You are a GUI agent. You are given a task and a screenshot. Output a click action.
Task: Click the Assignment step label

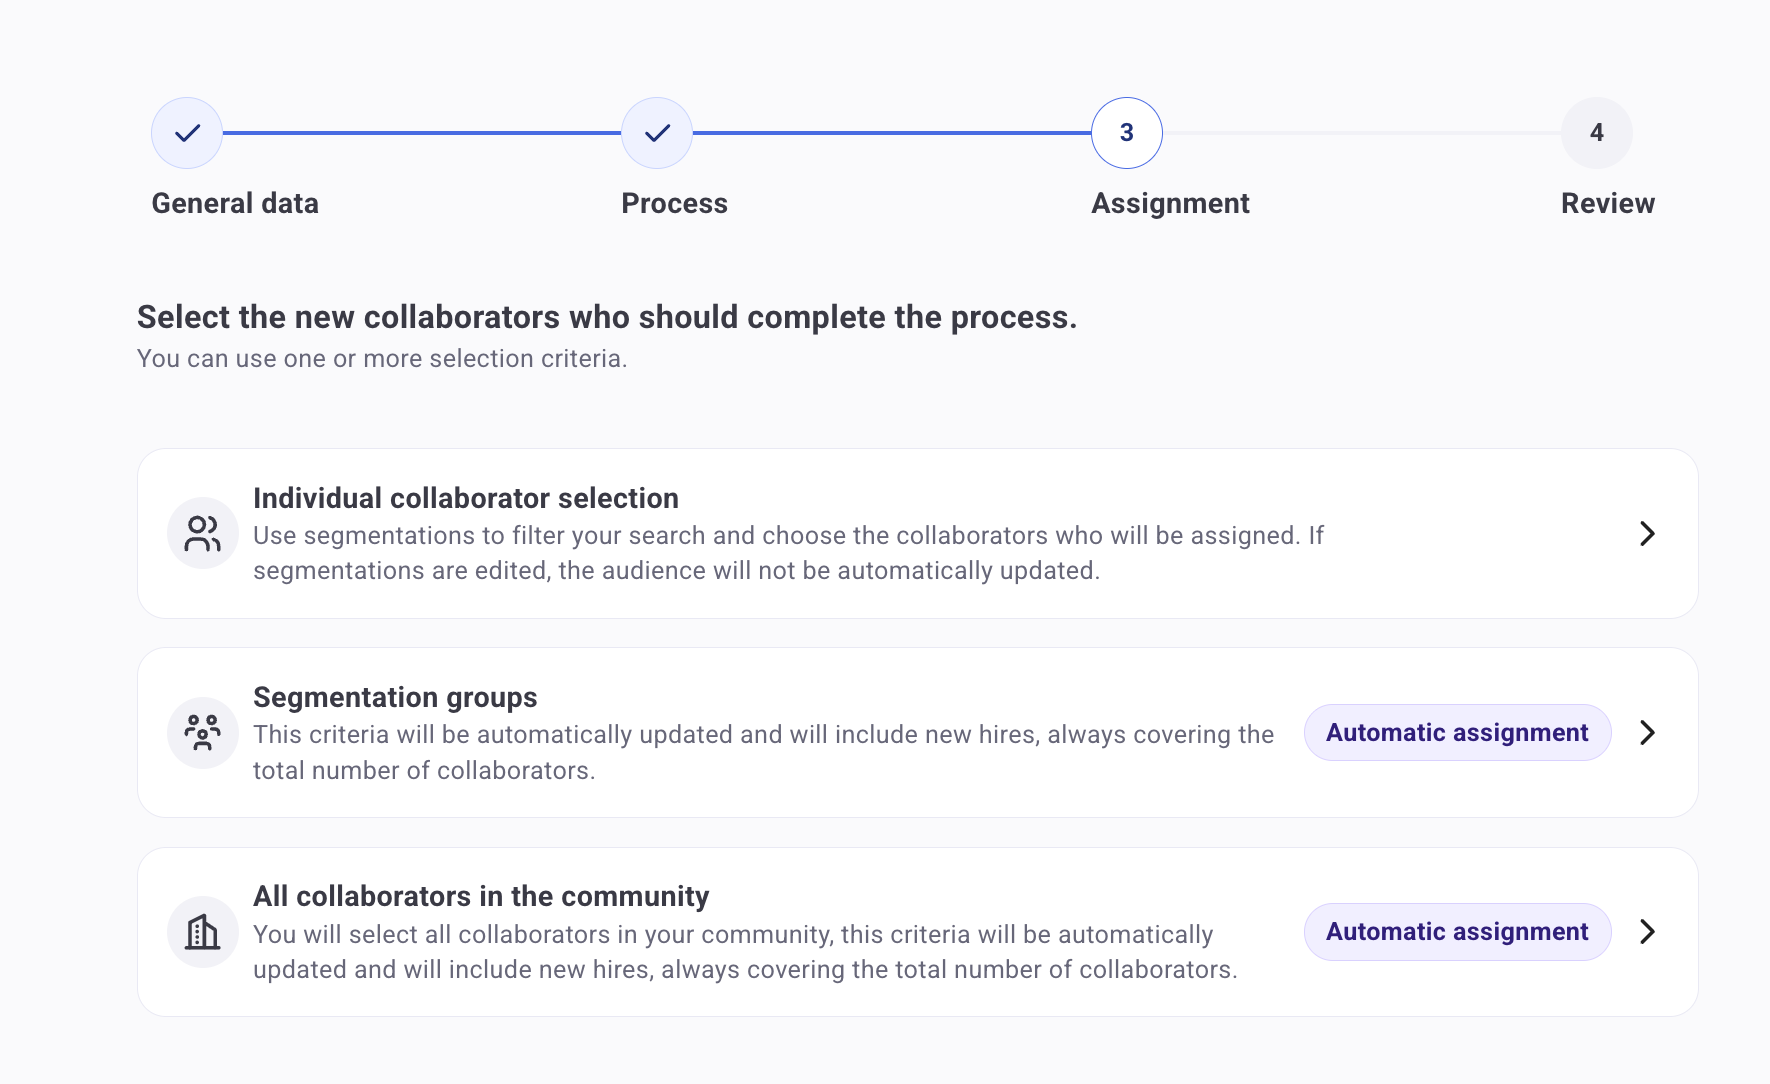[1170, 203]
